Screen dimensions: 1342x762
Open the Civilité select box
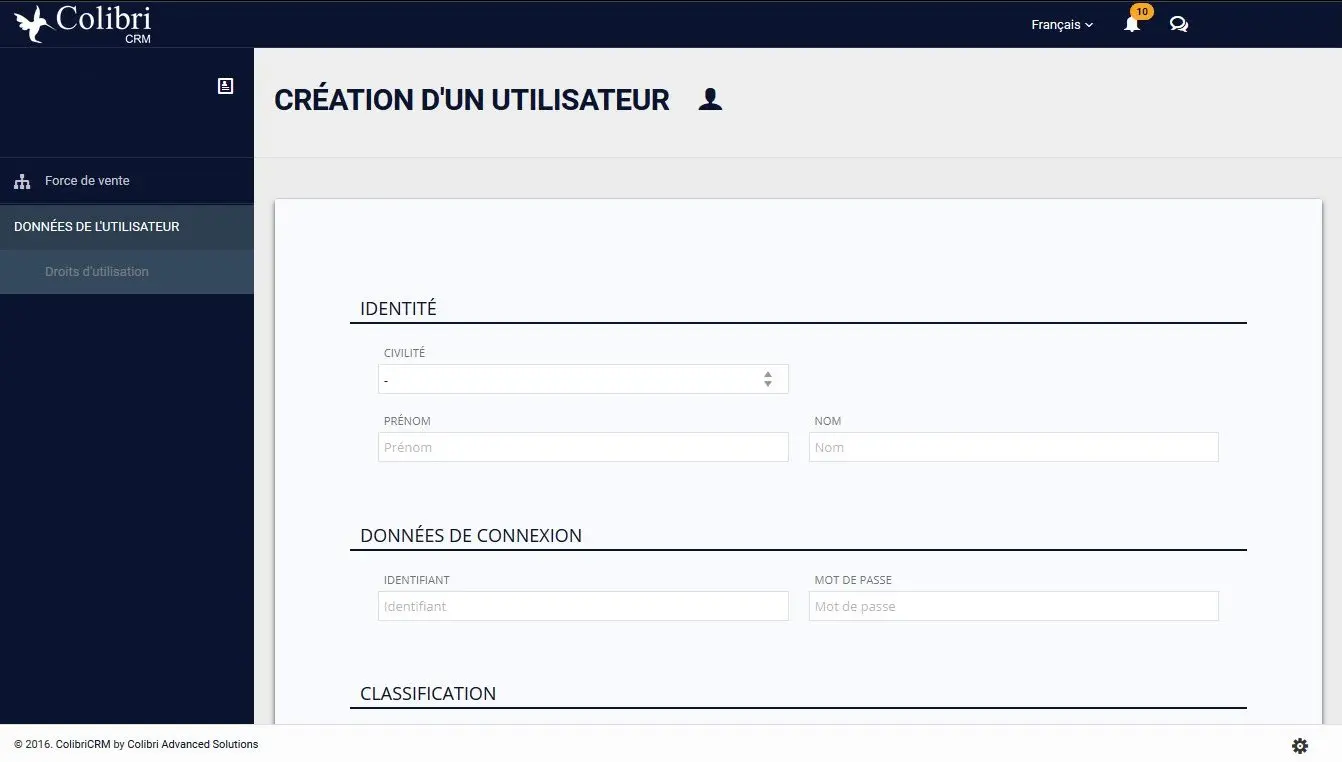coord(583,380)
